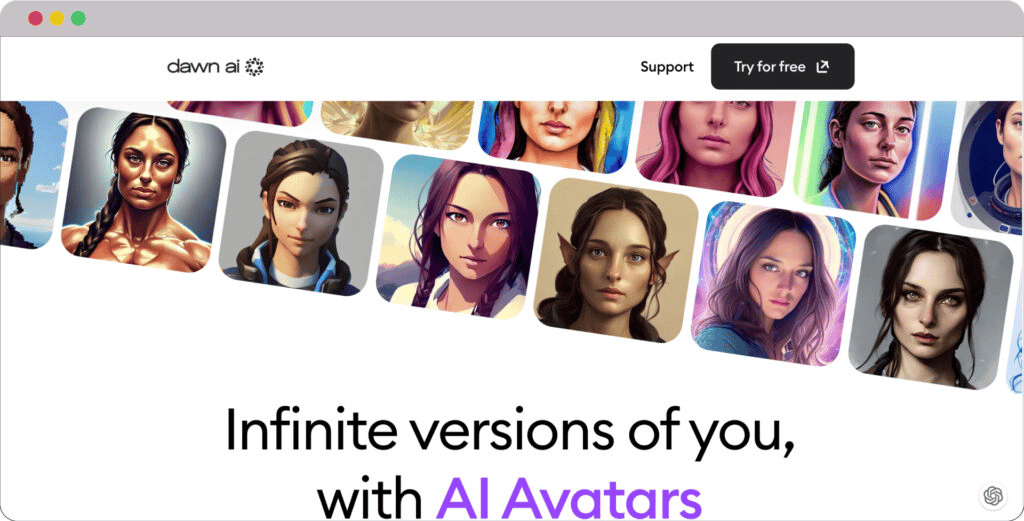Click the yellow minimize dot
Viewport: 1024px width, 521px height.
(57, 18)
